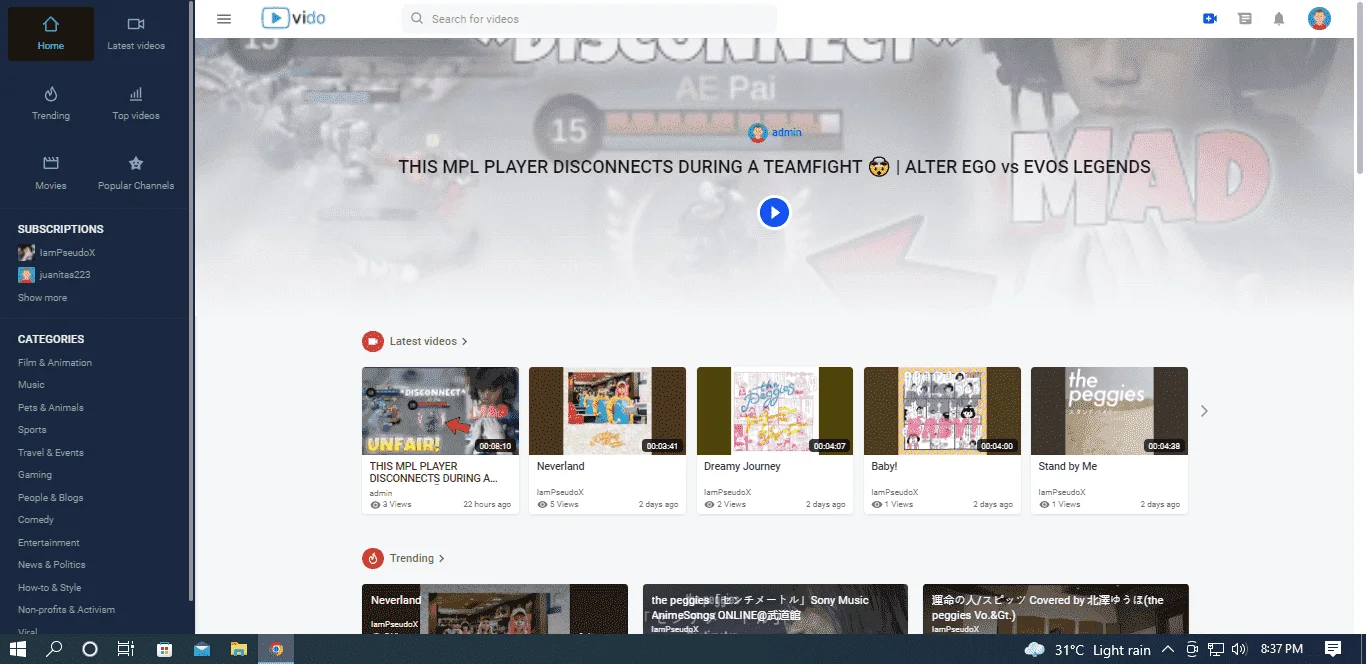Screen dimensions: 1366x664
Task: Open the messages icon in header
Action: point(1244,19)
